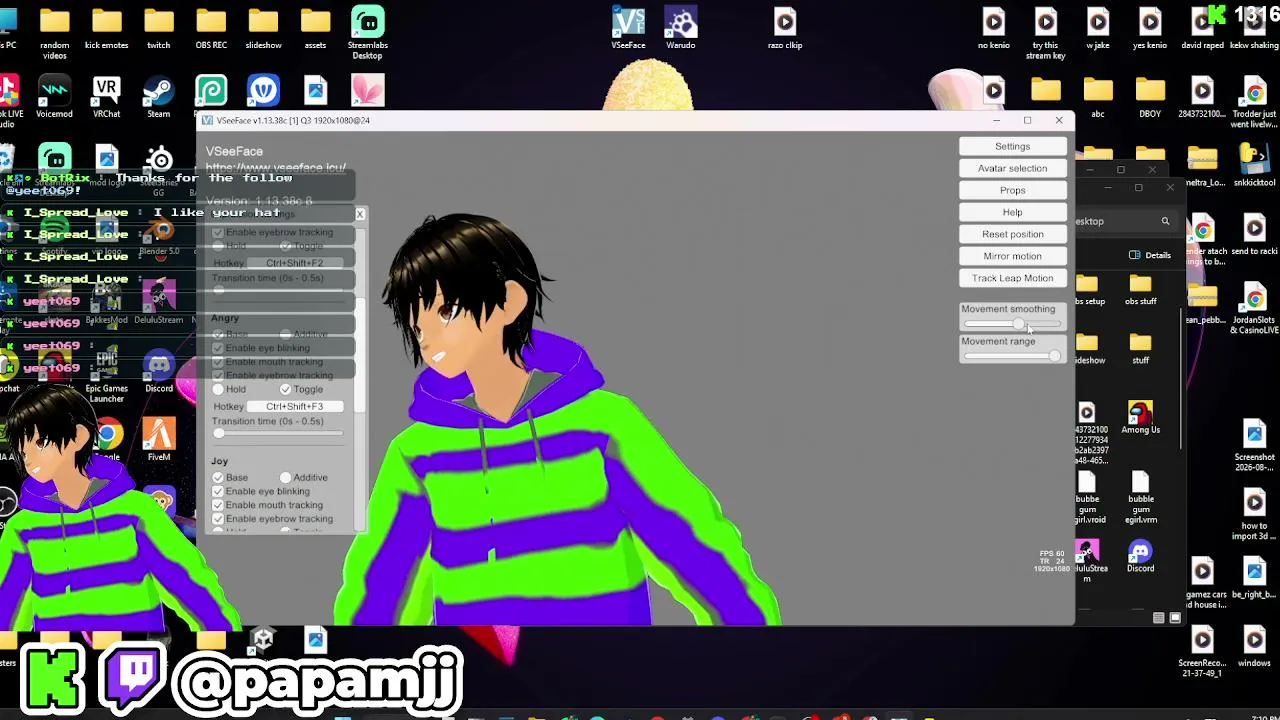
Task: Click the search icon in Explorer window
Action: (x=1165, y=221)
